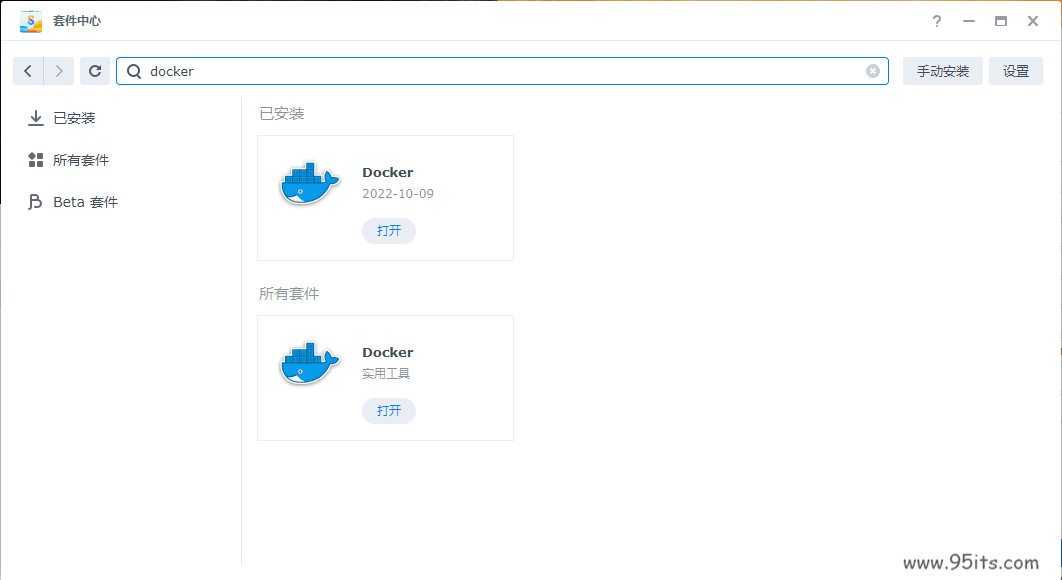
Task: Click the 已安装 download icon in sidebar
Action: pos(36,119)
